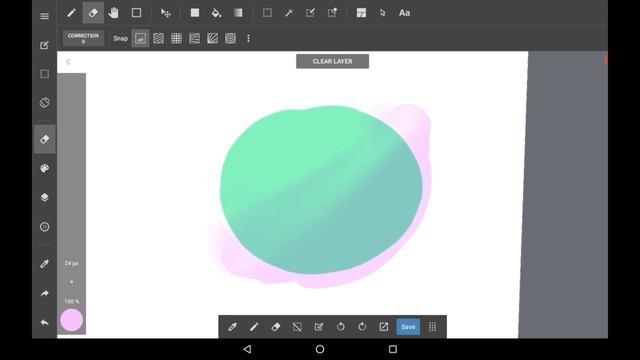Open the select menu in left sidebar
The height and width of the screenshot is (360, 640).
click(x=44, y=74)
